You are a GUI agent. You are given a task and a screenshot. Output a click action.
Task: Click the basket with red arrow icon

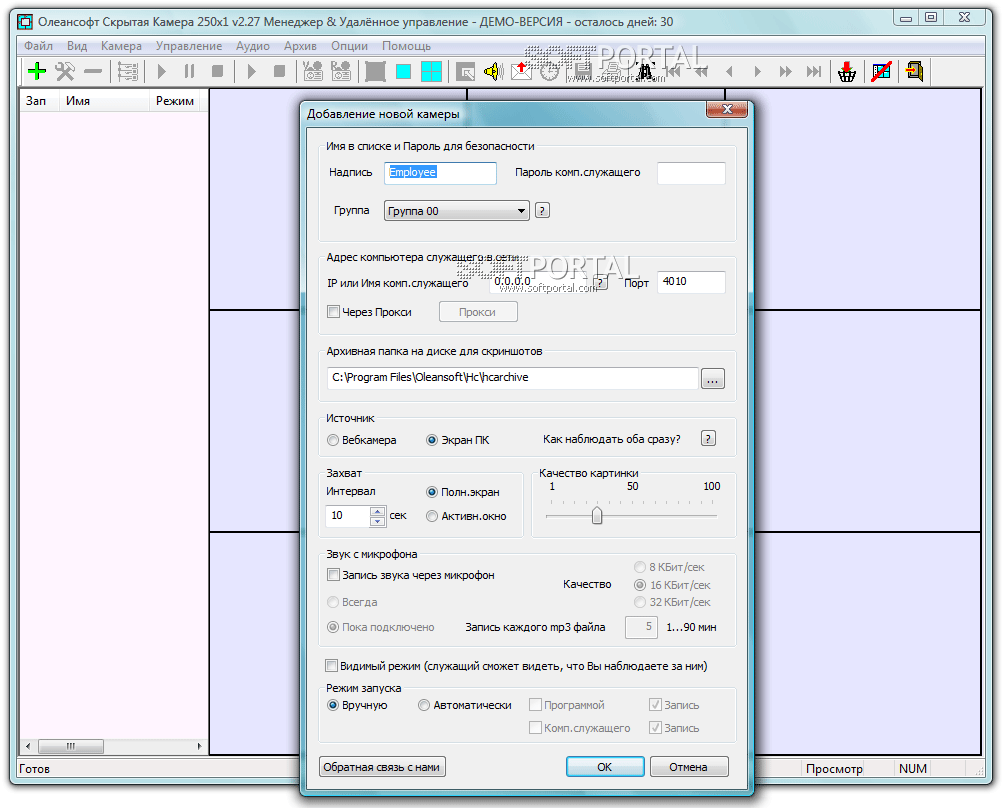click(847, 71)
